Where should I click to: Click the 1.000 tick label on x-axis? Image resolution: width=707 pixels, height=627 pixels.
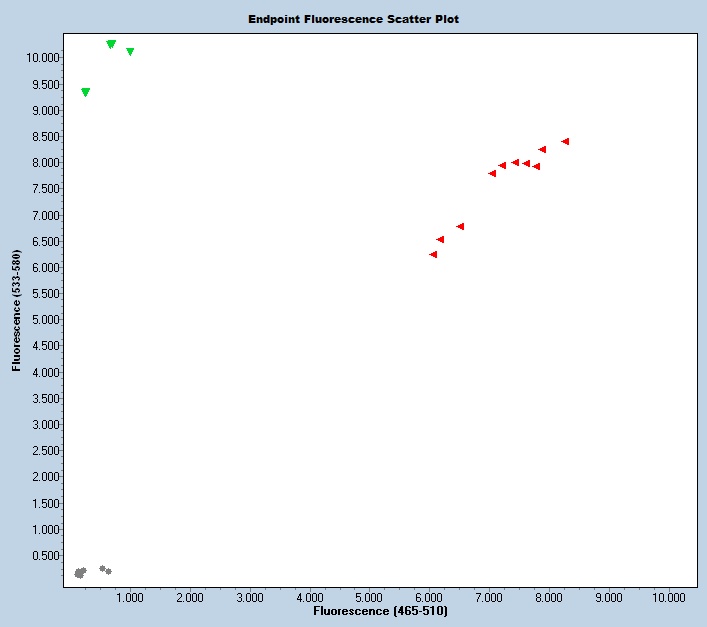pyautogui.click(x=129, y=597)
